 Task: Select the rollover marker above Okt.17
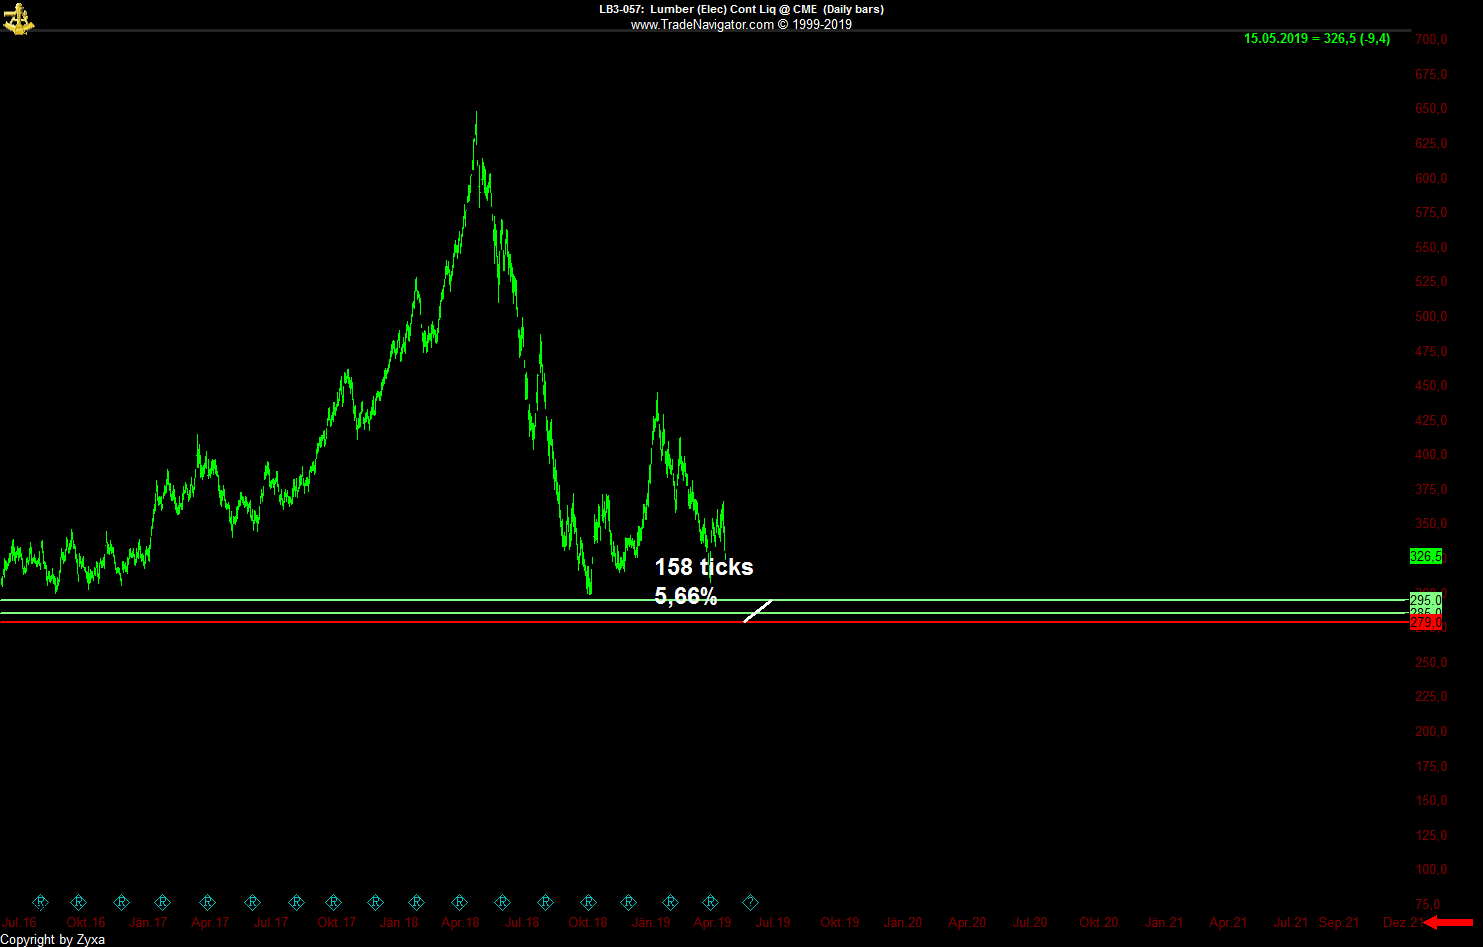click(334, 902)
